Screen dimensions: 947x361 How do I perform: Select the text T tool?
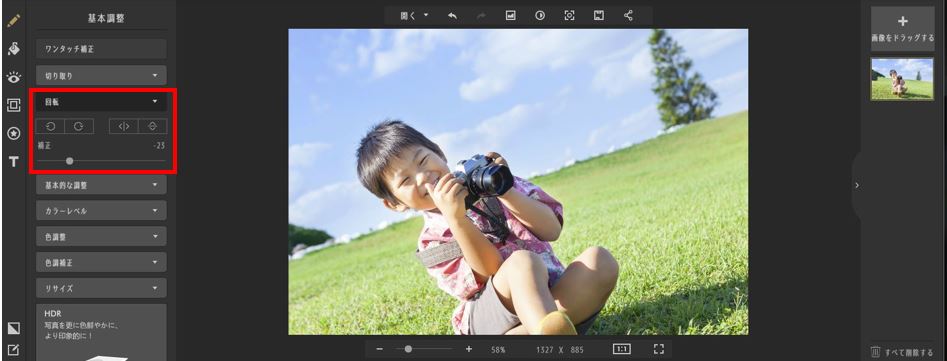click(13, 161)
